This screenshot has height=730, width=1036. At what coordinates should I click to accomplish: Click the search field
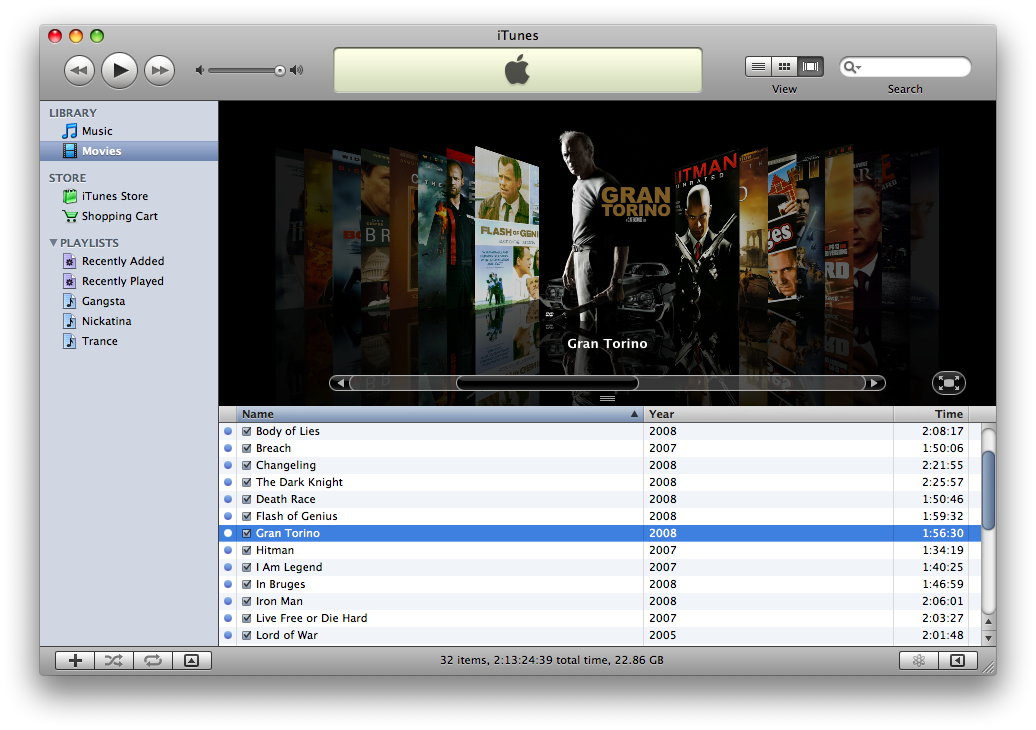[905, 67]
